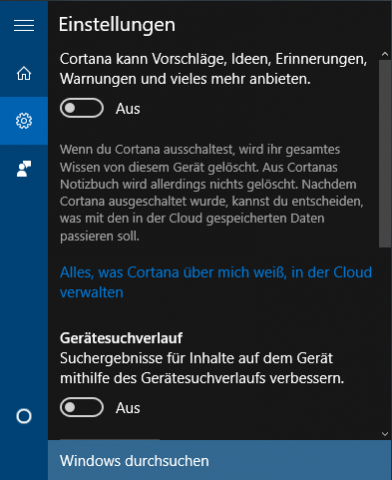Toggle Cortana suggestions switch

(82, 108)
